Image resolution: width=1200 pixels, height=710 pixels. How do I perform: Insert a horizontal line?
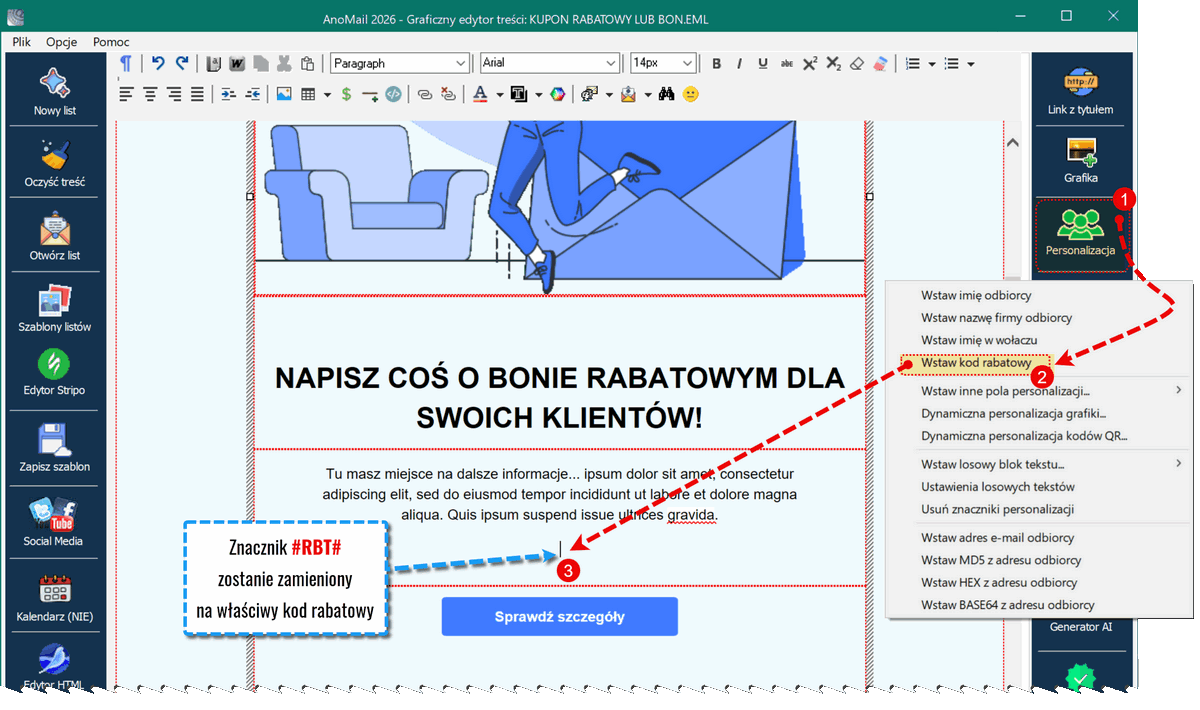[x=370, y=94]
